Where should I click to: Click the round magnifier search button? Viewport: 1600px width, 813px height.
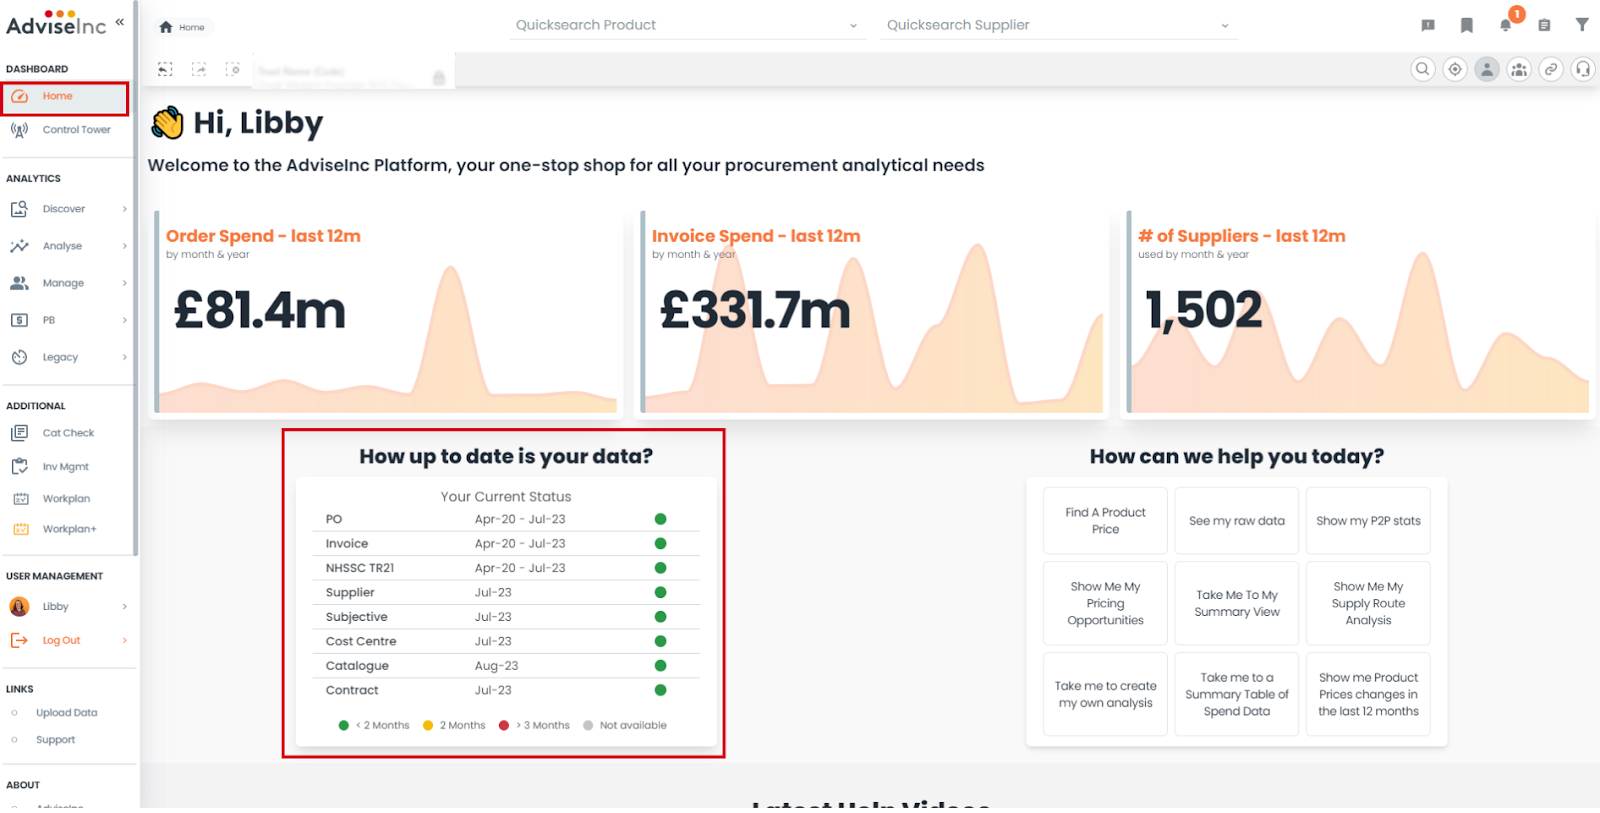(x=1423, y=69)
